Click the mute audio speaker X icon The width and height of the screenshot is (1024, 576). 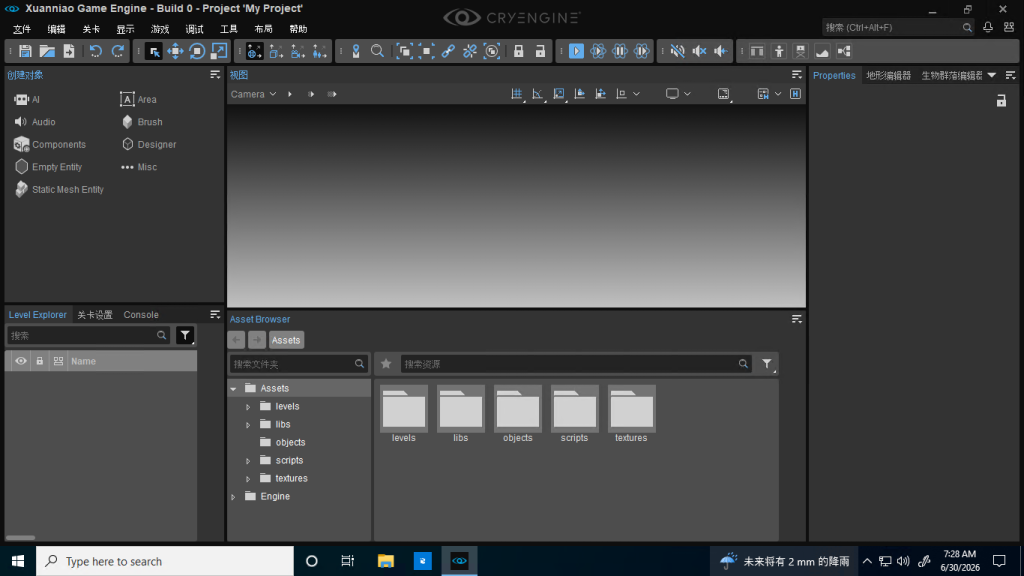point(699,51)
